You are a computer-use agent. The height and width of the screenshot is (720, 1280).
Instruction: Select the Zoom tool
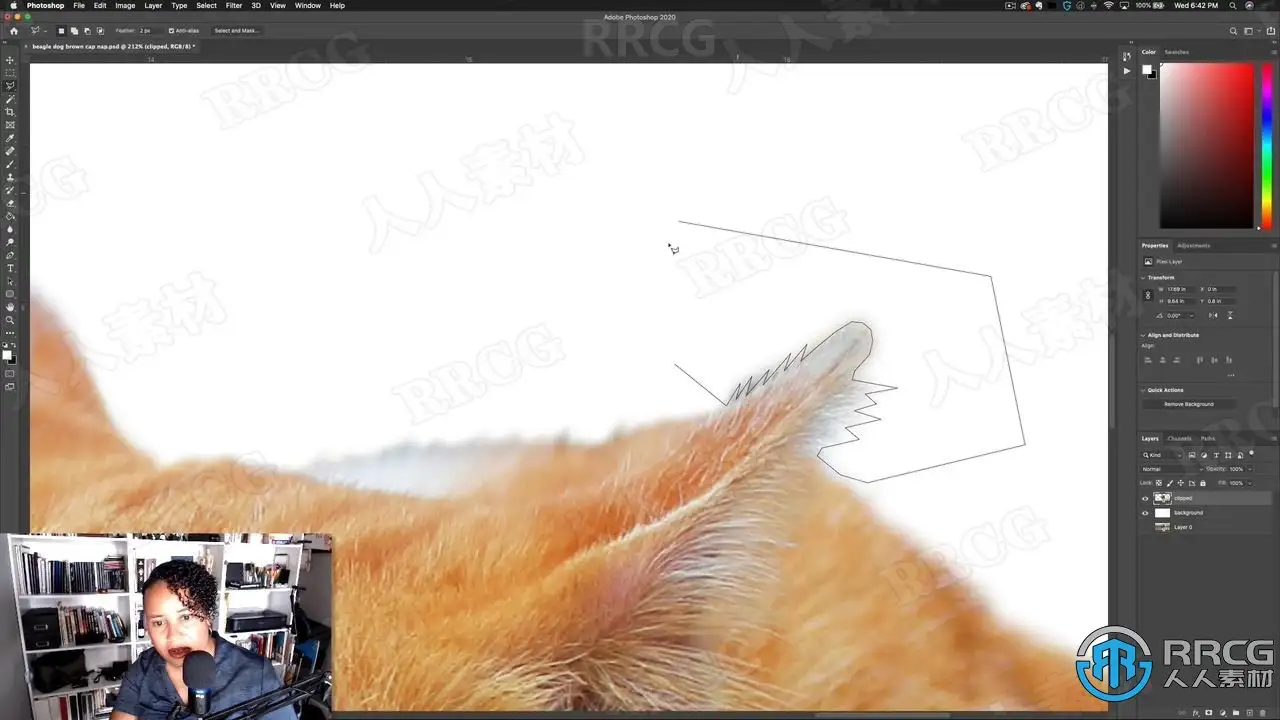(11, 320)
